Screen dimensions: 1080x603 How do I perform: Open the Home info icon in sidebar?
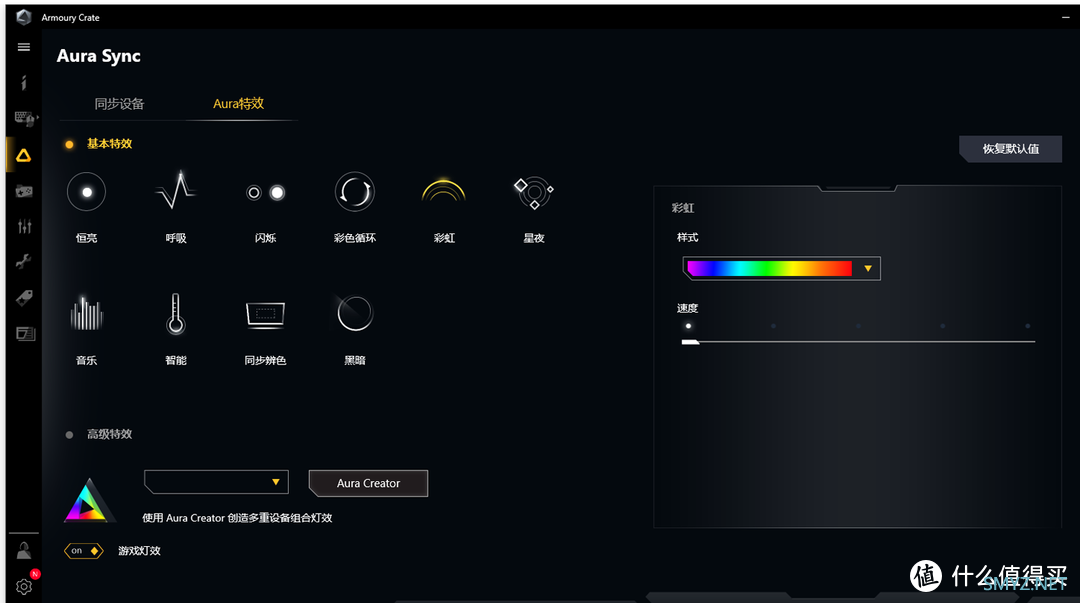(23, 83)
